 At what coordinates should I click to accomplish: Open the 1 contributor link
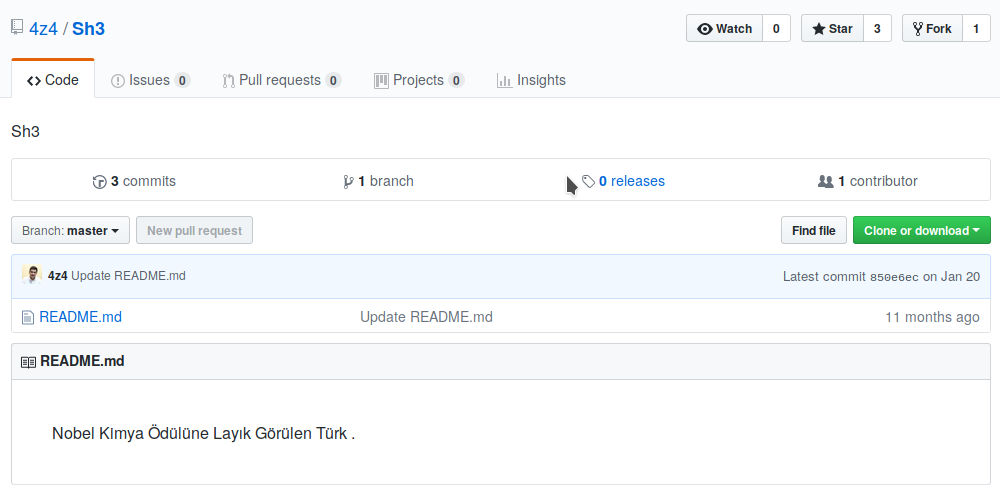(x=867, y=181)
